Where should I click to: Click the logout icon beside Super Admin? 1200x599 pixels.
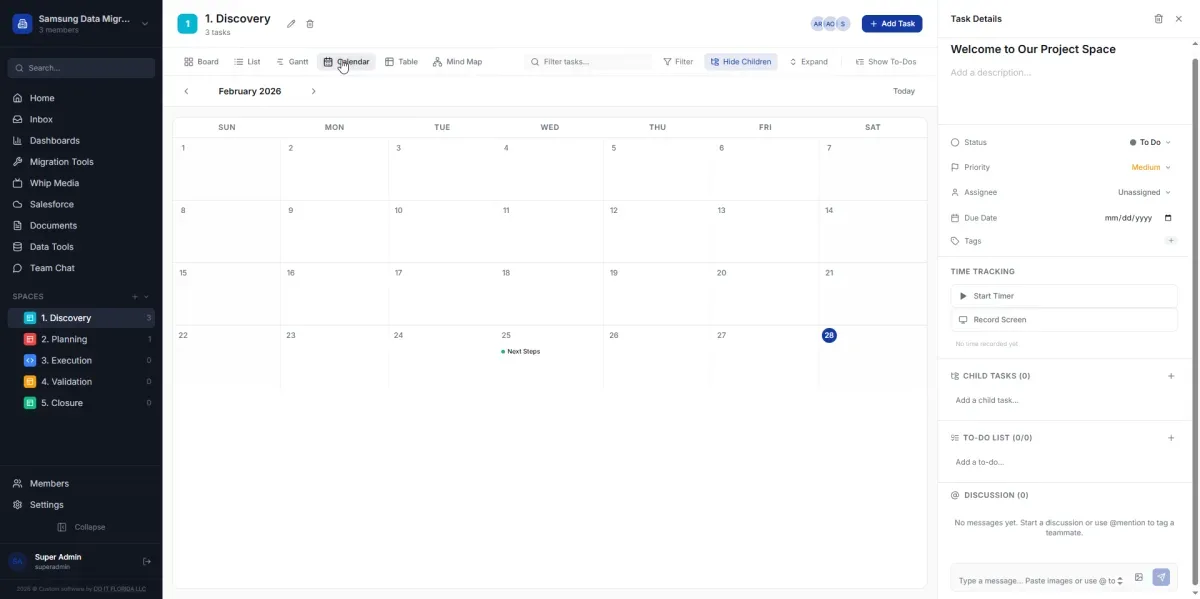147,561
